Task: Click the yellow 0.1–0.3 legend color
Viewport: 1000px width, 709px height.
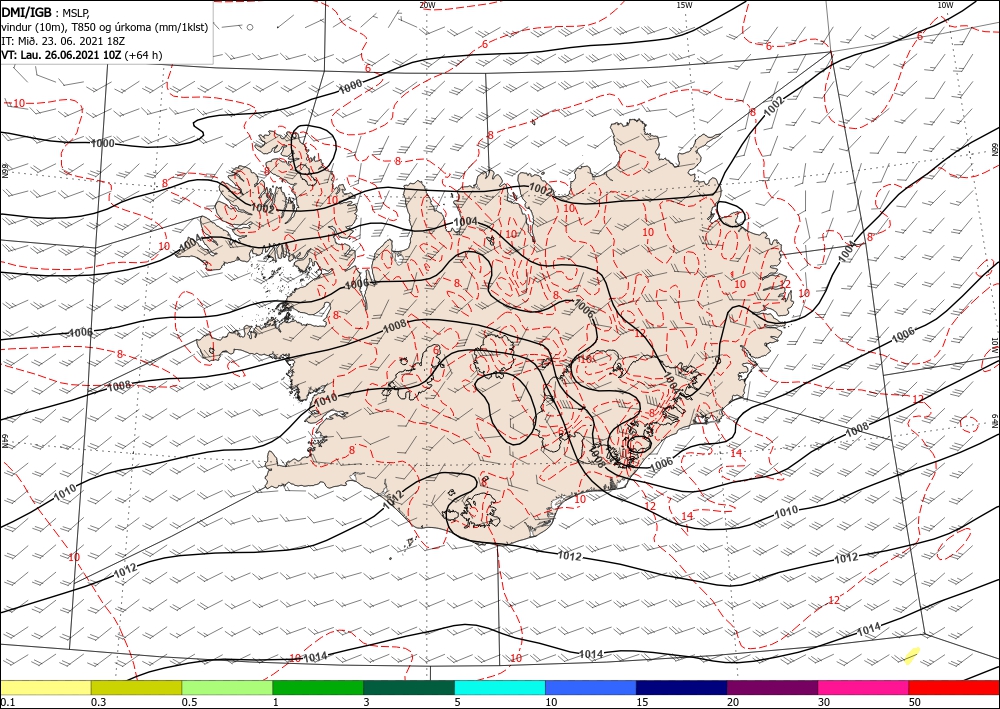Action: pos(46,687)
